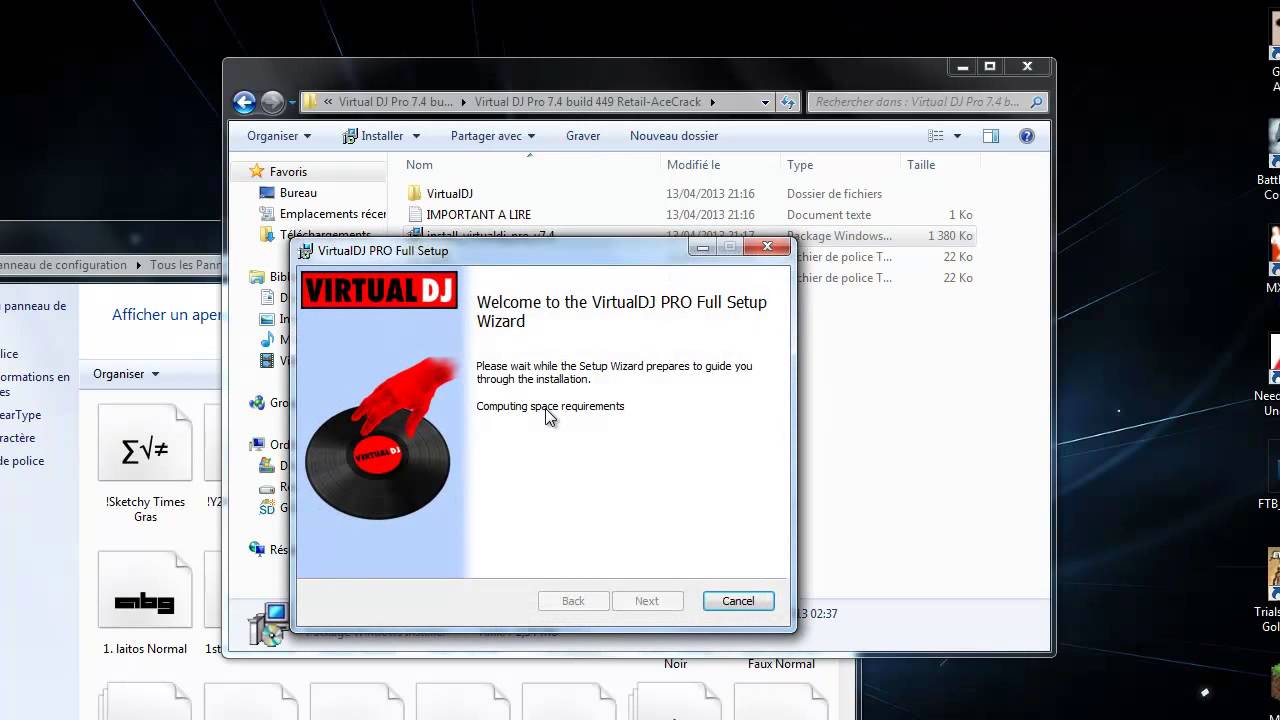
Task: Click the 'Noir' font label
Action: [676, 664]
